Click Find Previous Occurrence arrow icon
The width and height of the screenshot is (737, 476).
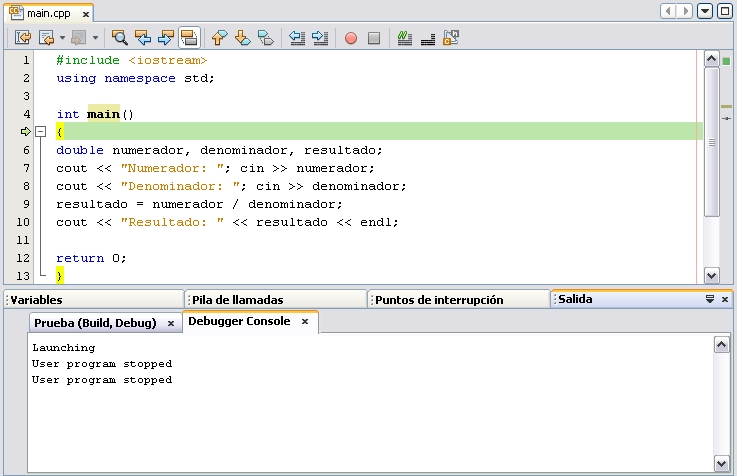[x=143, y=38]
